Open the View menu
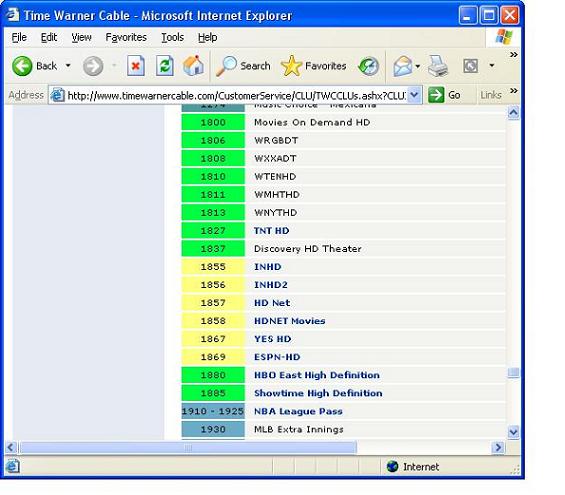This screenshot has width=565, height=495. tap(81, 37)
